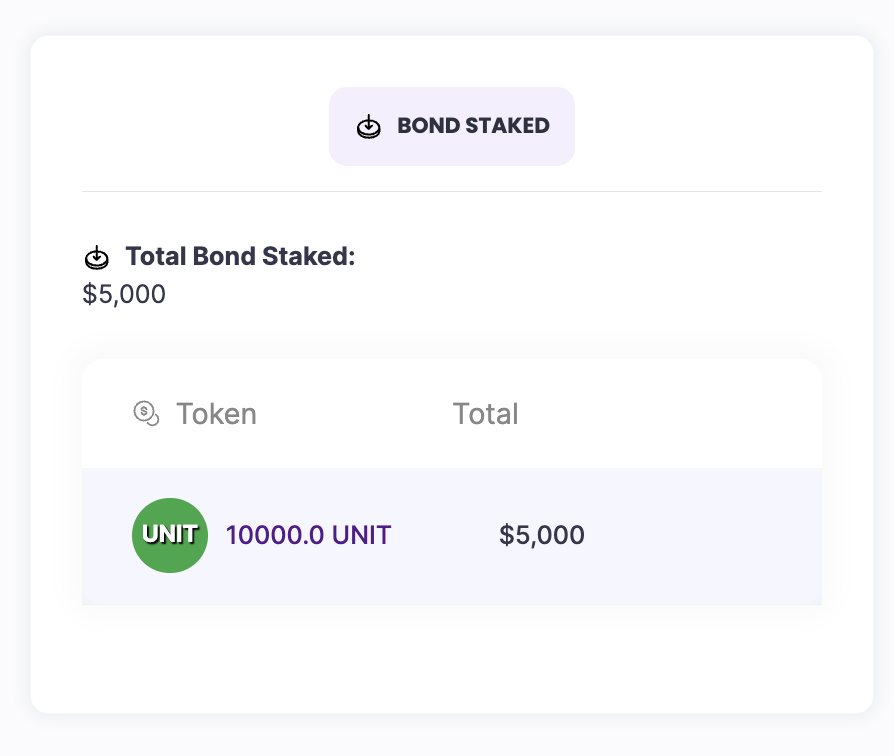
Task: Click white text inside the green token circle
Action: pyautogui.click(x=170, y=534)
